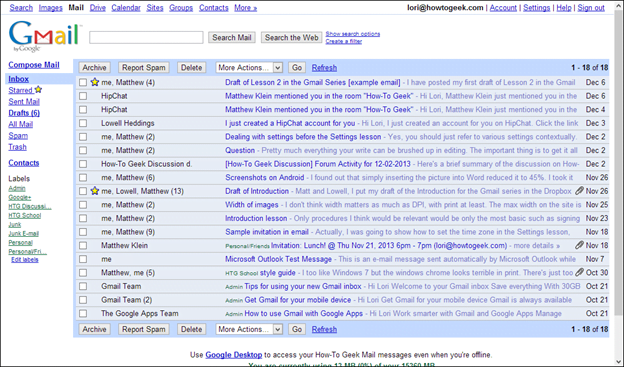Check the Microsoft Outlook Test Message box
The image size is (624, 367).
(x=83, y=259)
